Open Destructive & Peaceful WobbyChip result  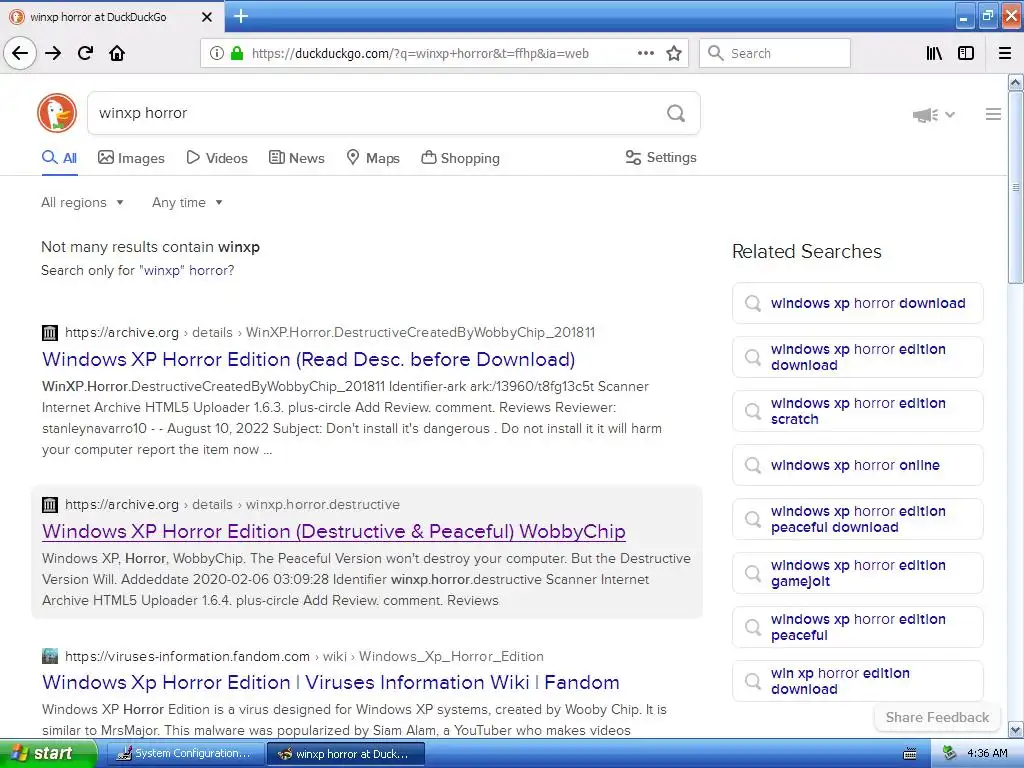click(334, 531)
